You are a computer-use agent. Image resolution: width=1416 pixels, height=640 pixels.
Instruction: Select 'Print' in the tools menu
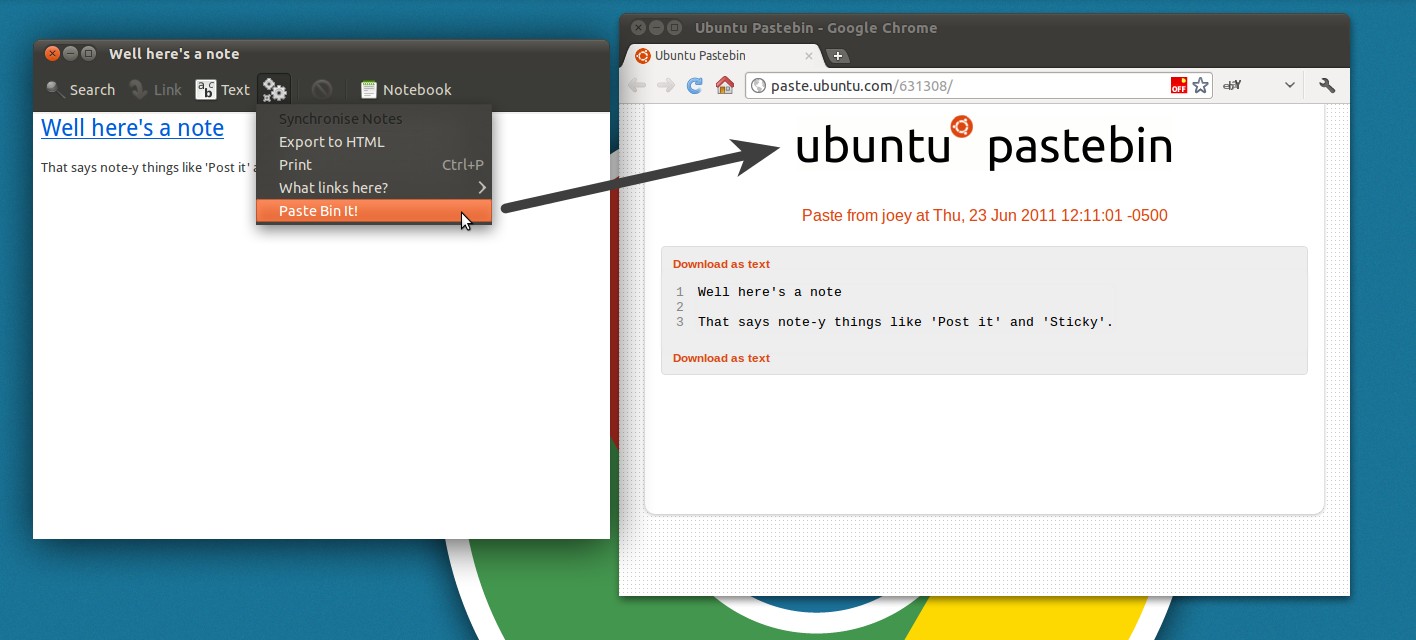click(374, 165)
